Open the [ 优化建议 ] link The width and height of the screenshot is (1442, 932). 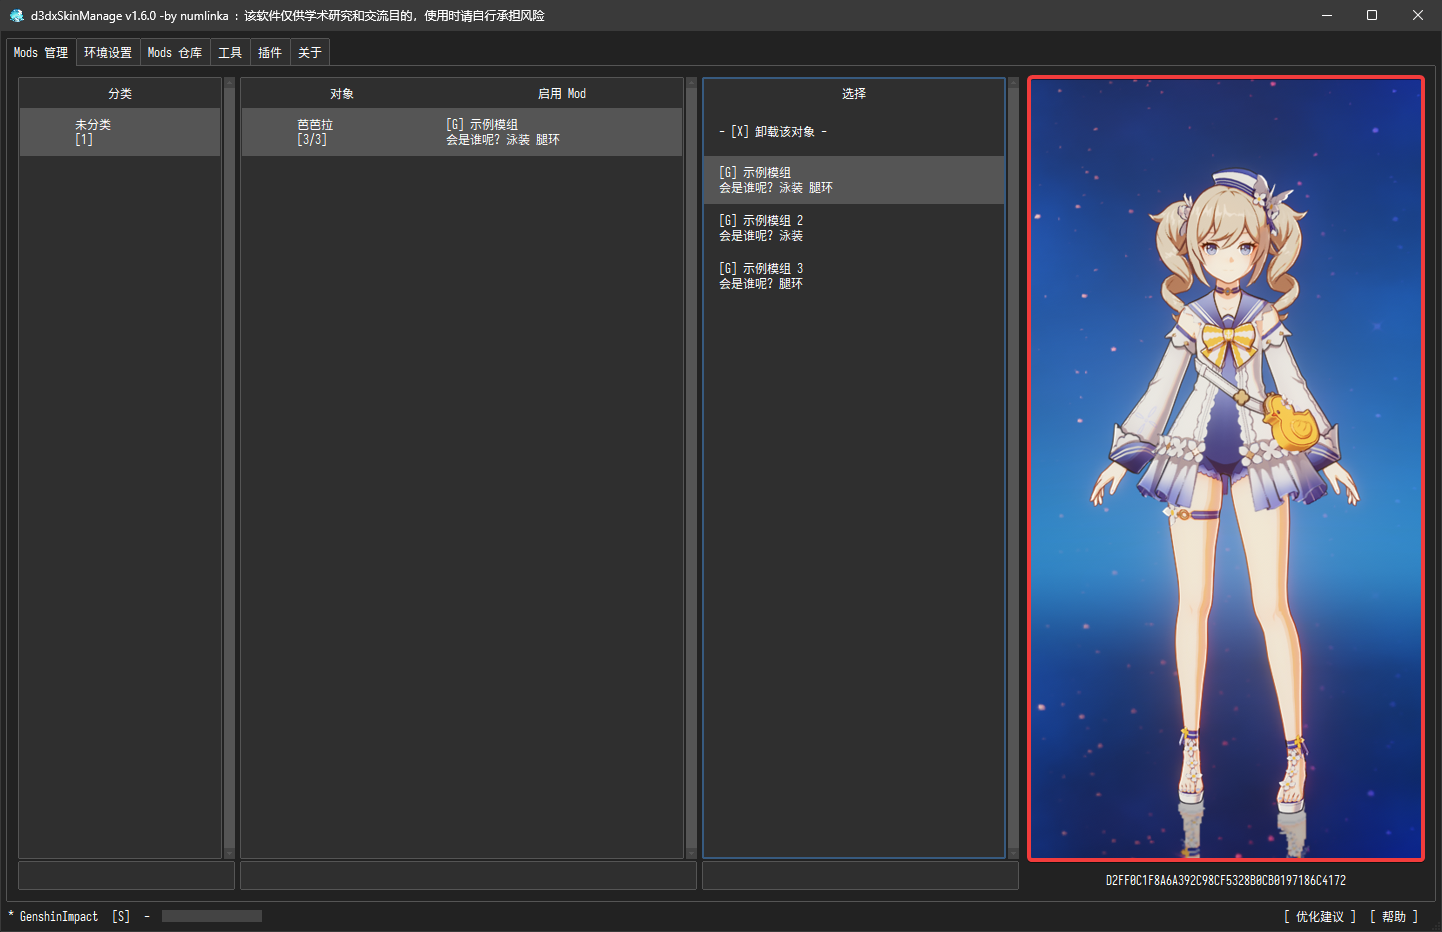click(1320, 917)
